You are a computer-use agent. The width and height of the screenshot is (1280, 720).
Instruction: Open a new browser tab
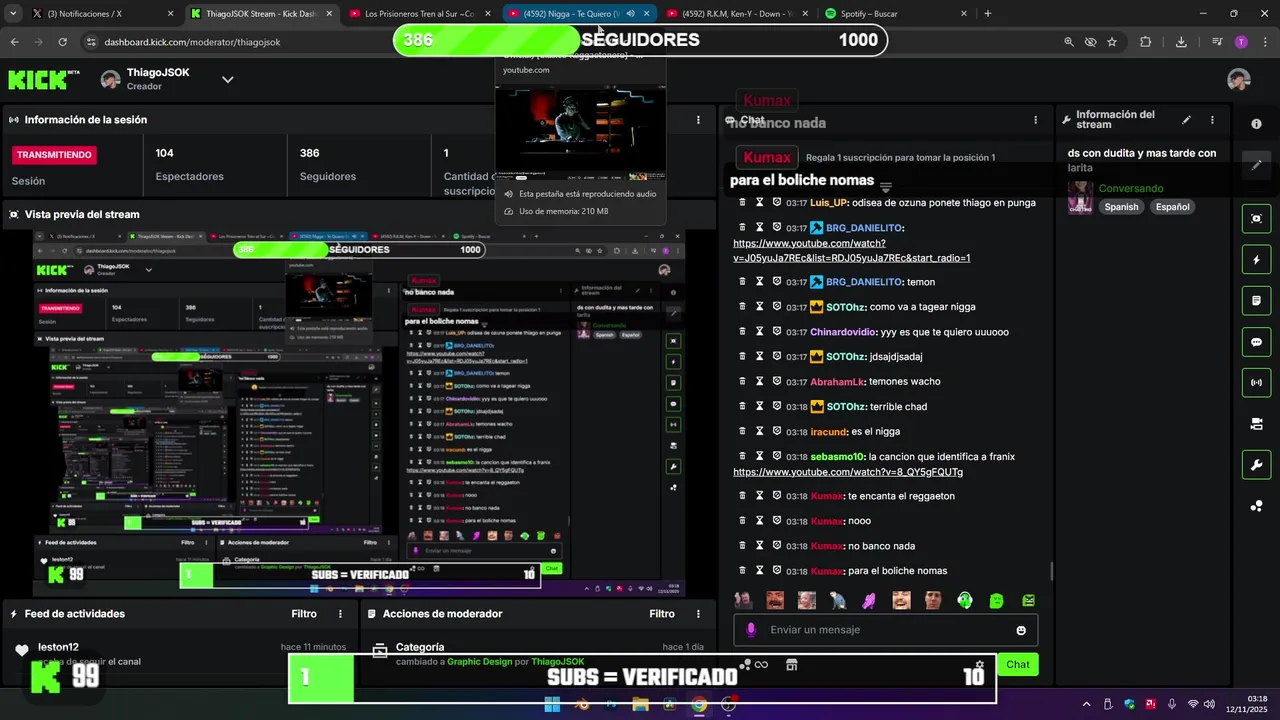[988, 14]
